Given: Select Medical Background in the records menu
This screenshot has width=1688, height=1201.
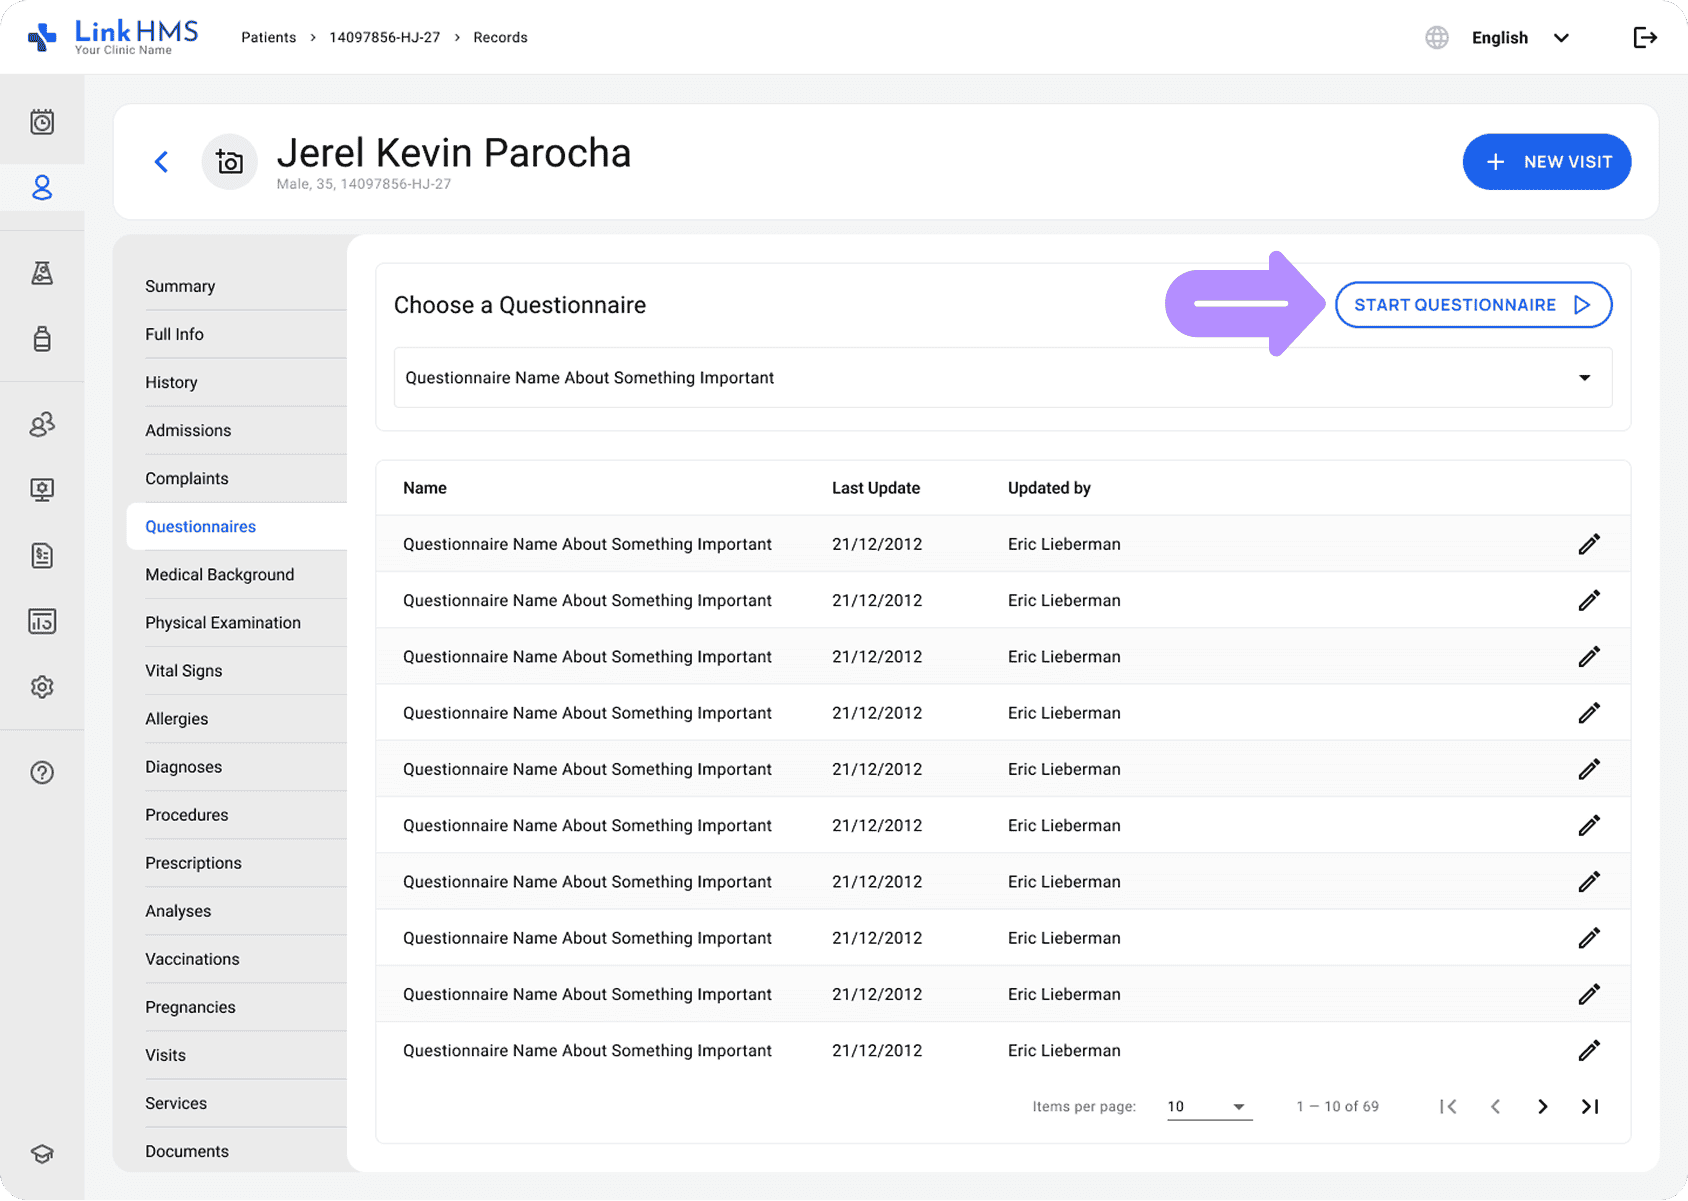Looking at the screenshot, I should 220,575.
